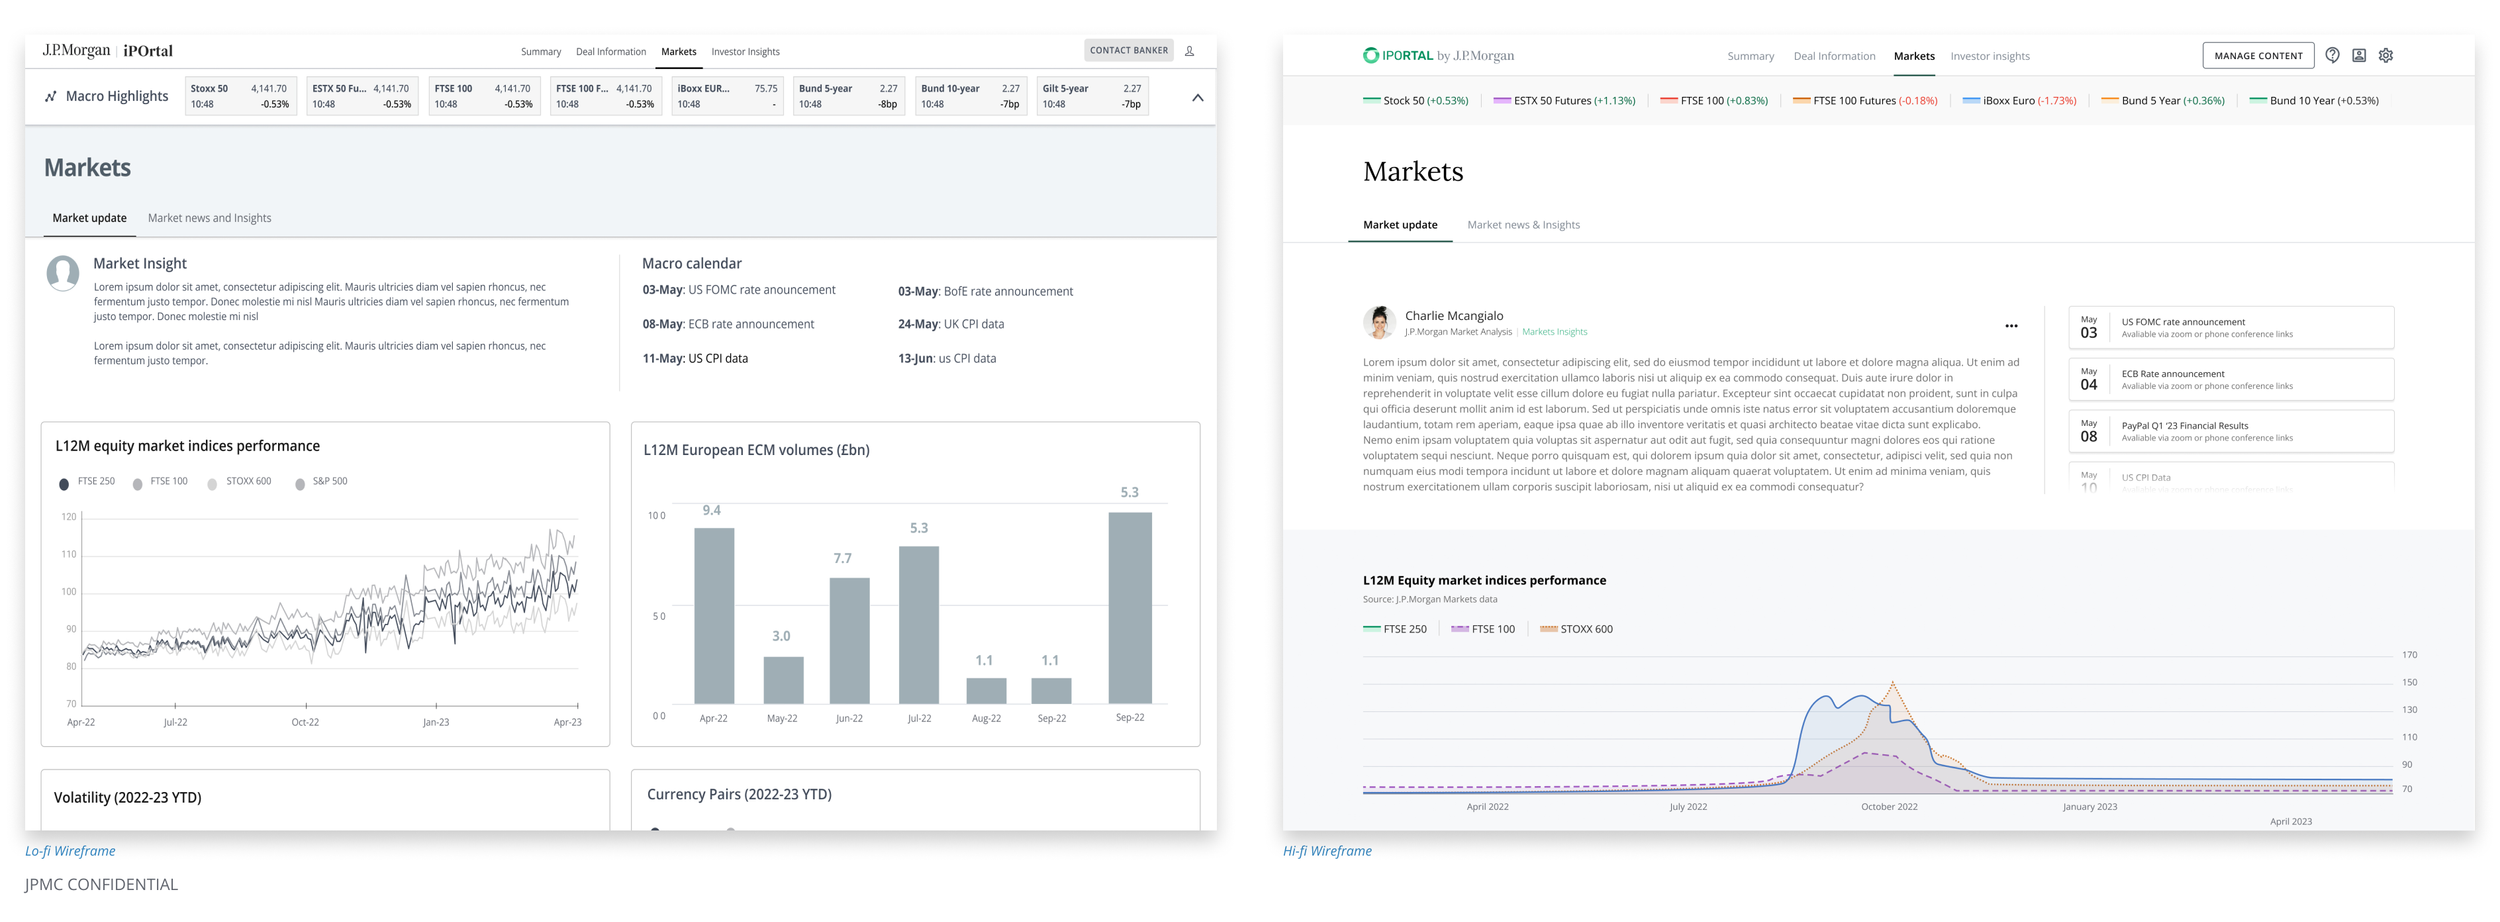The width and height of the screenshot is (2500, 922).
Task: Click the IPORTAL by J.P.Morgan logo
Action: [x=1438, y=56]
